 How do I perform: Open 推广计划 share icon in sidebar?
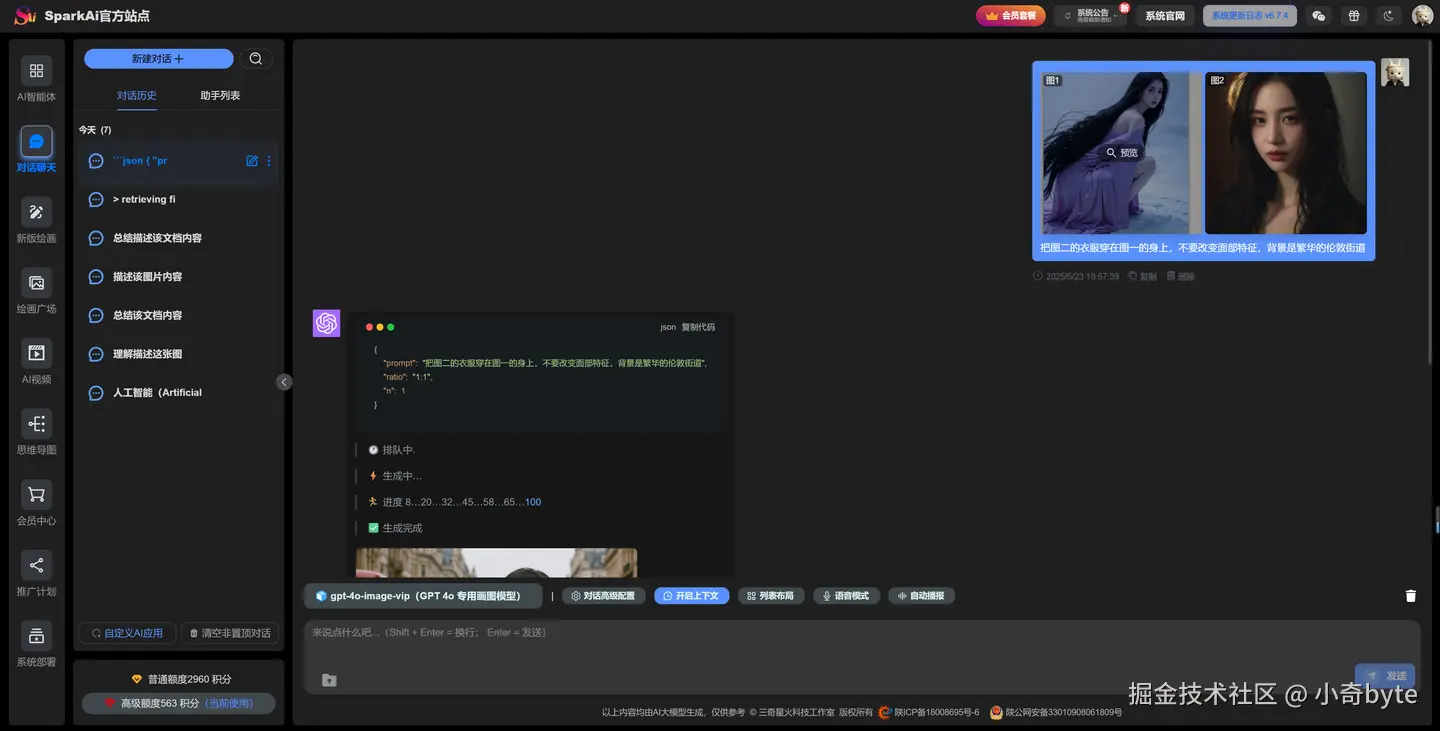click(36, 565)
